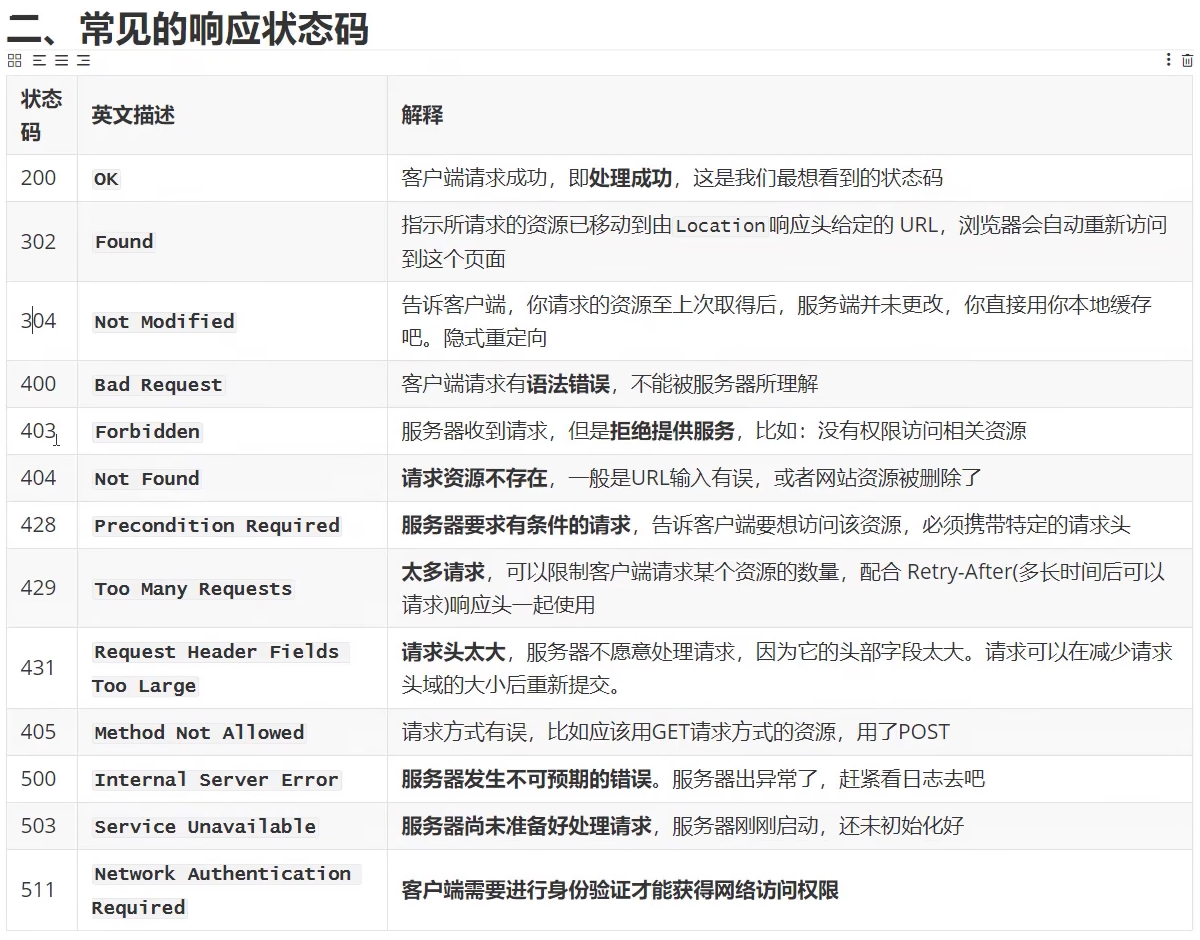Viewport: 1200px width, 940px height.
Task: Open the three-dot table options menu
Action: pyautogui.click(x=1167, y=61)
